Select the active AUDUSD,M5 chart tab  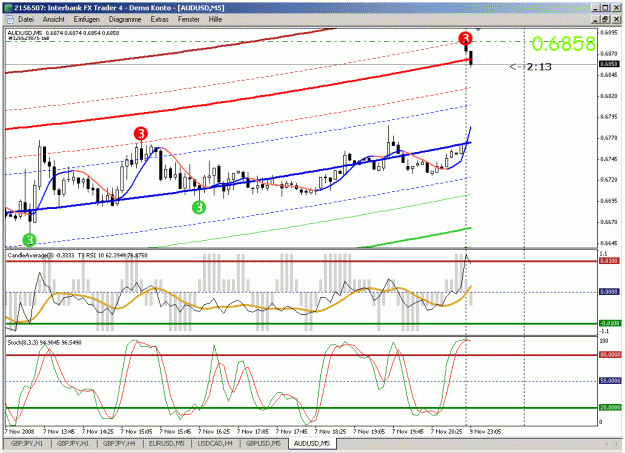pos(312,443)
